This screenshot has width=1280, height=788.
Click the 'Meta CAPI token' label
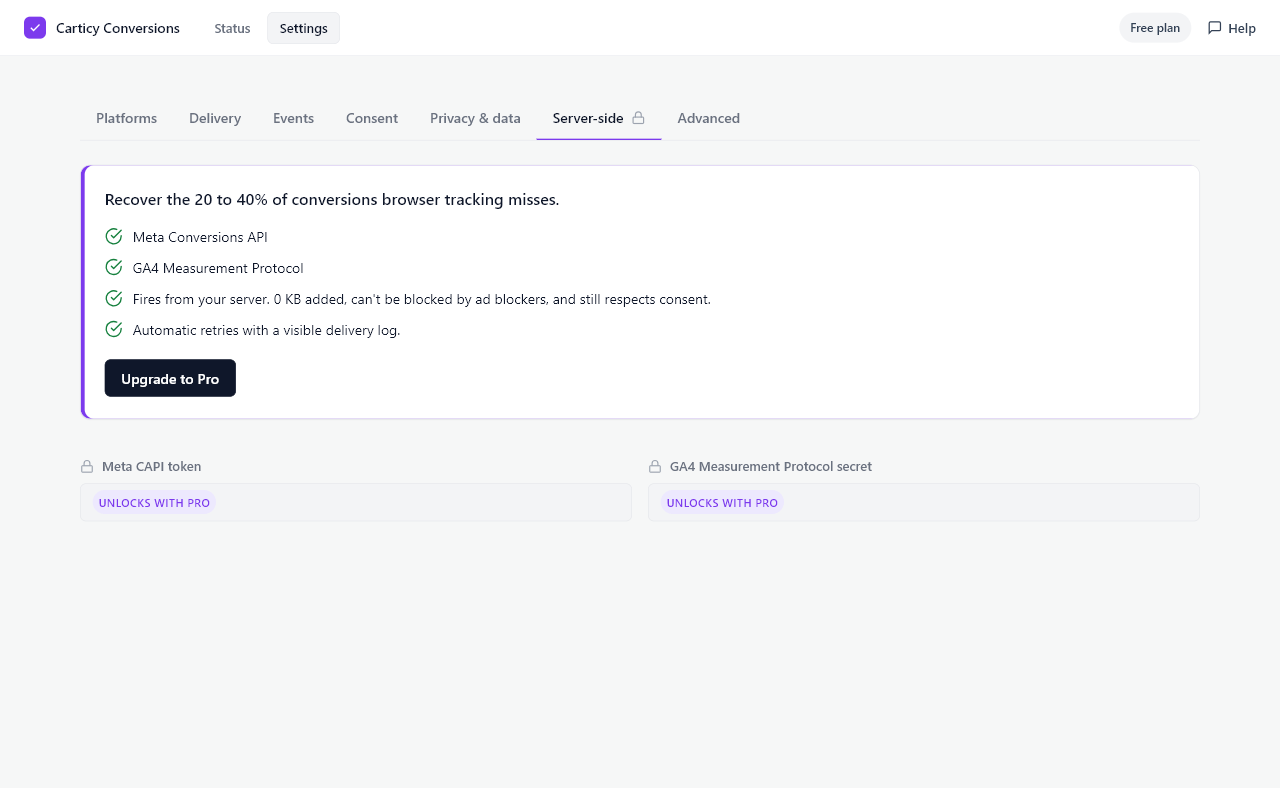[x=151, y=467]
